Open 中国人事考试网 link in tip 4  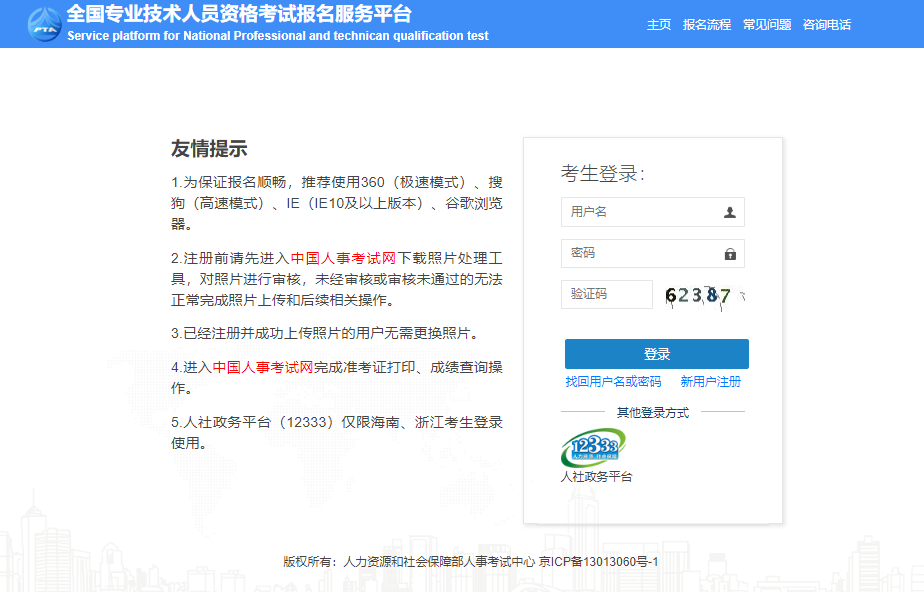coord(263,367)
